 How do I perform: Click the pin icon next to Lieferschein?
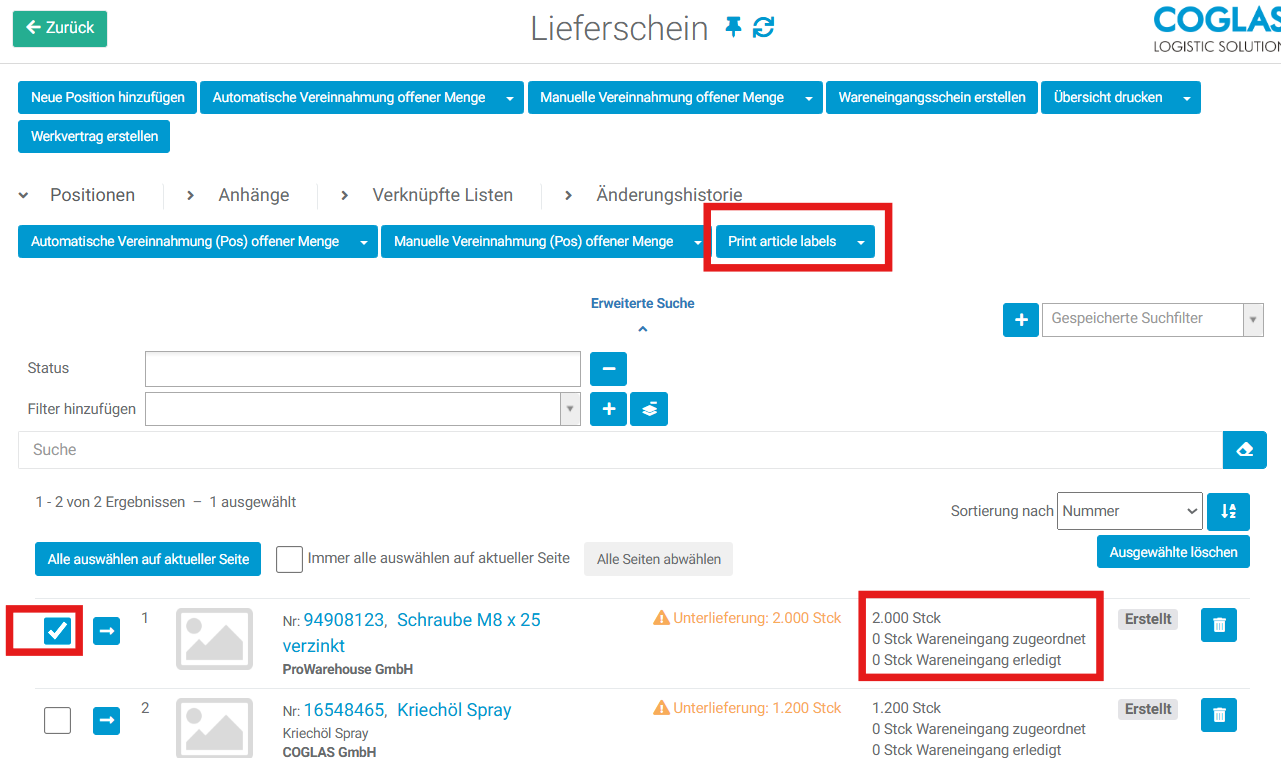point(734,28)
